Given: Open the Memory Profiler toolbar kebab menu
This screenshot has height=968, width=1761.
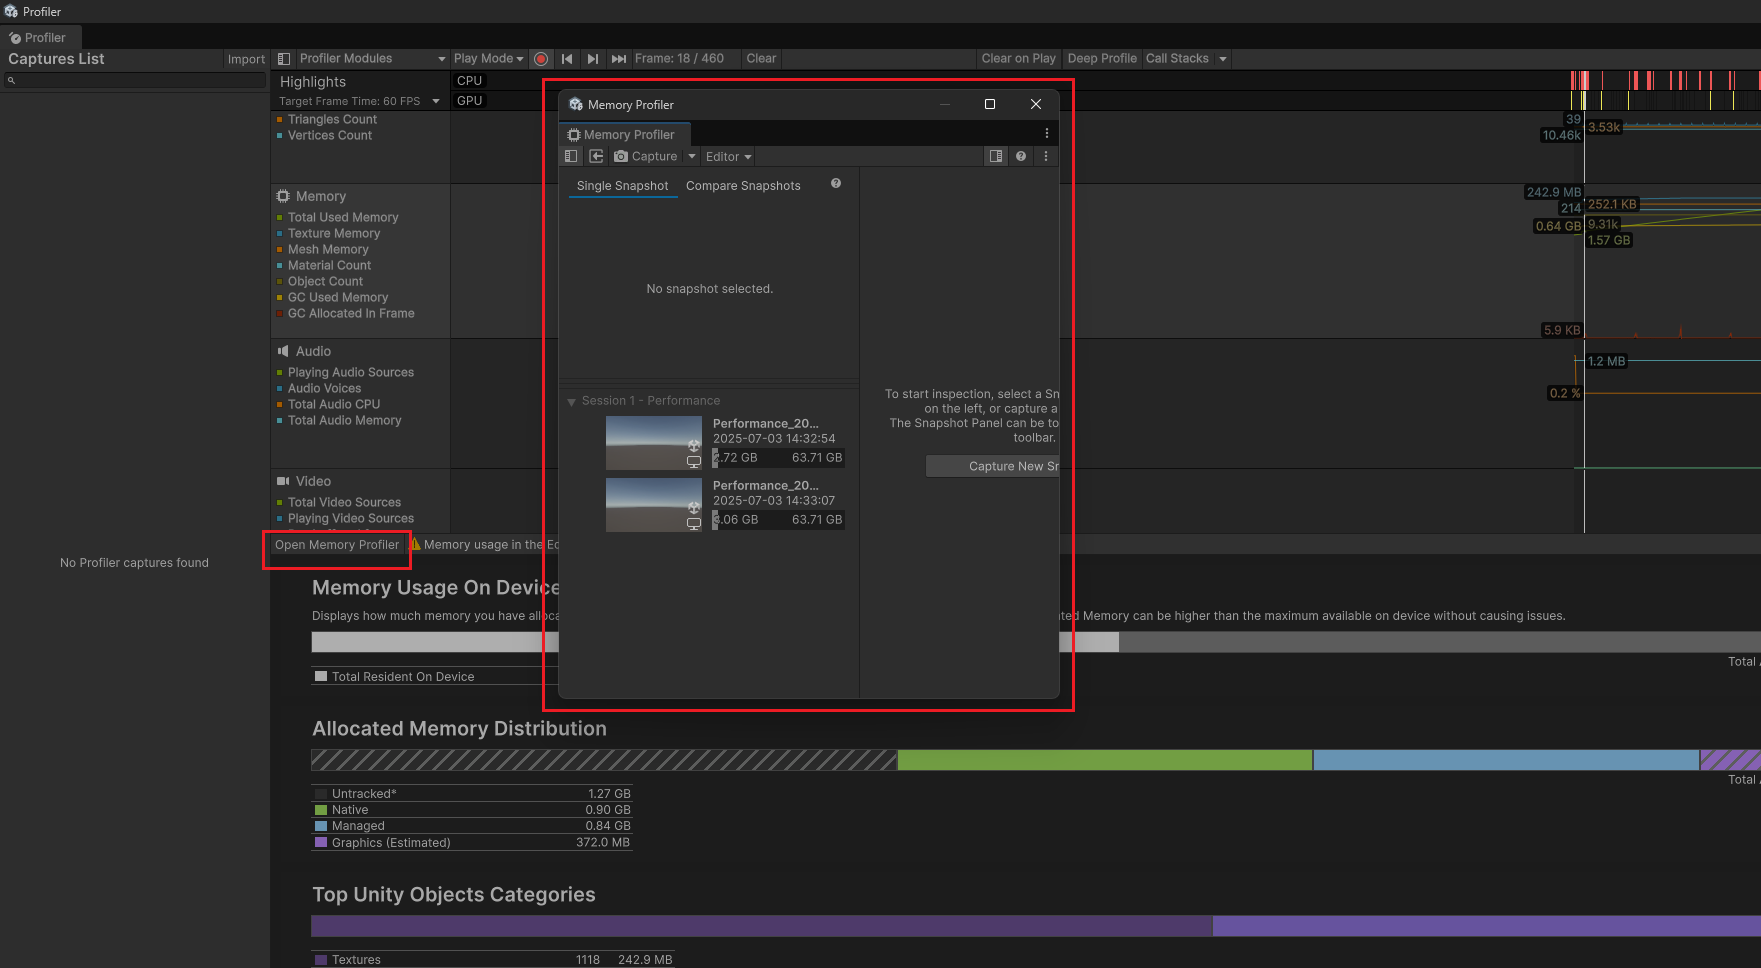Looking at the screenshot, I should [x=1046, y=157].
